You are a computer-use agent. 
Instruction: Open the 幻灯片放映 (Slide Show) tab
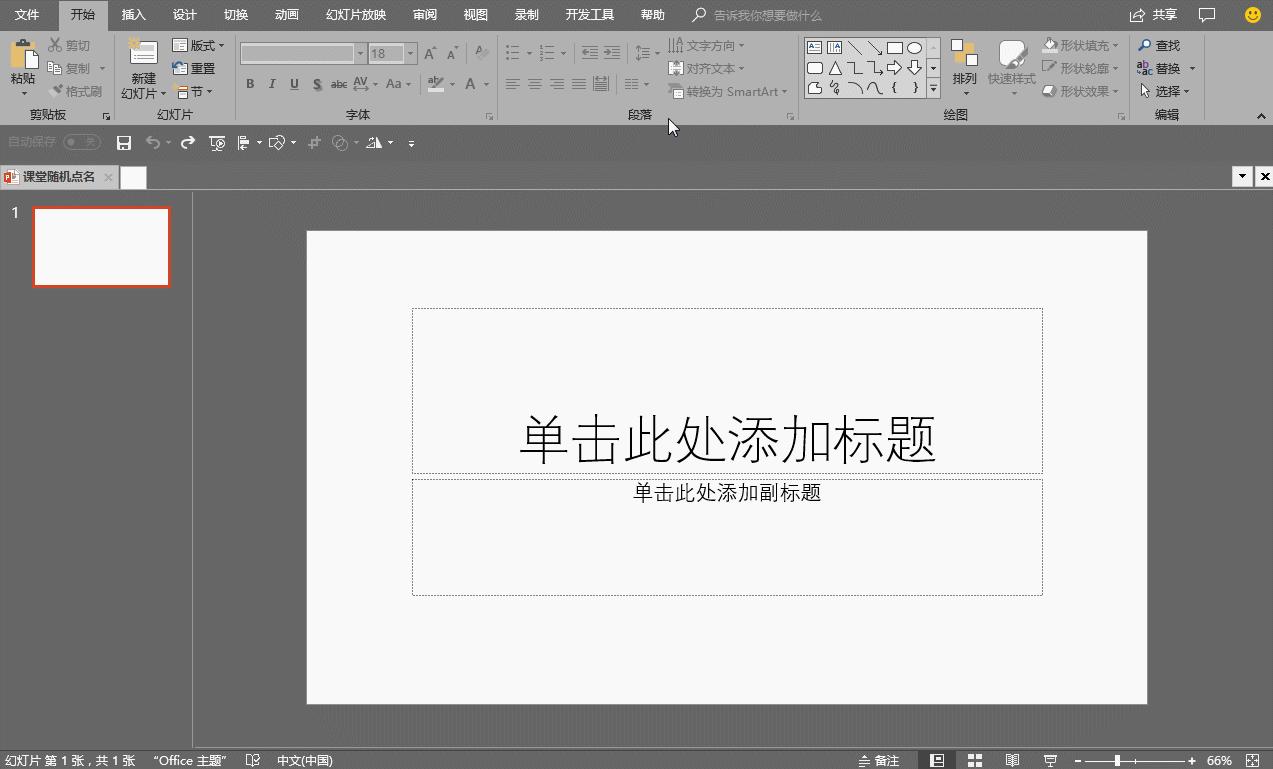354,15
